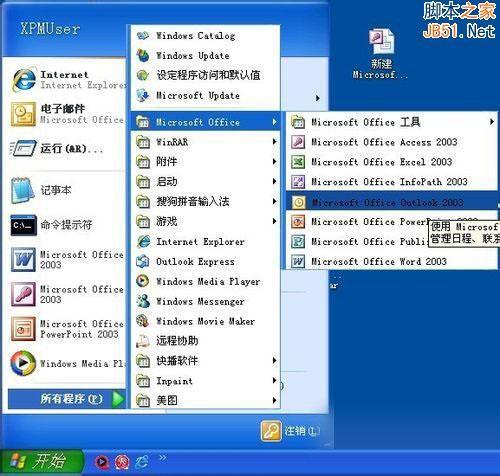Viewport: 500px width, 476px height.
Task: Open the 启动 programs folder
Action: (205, 182)
